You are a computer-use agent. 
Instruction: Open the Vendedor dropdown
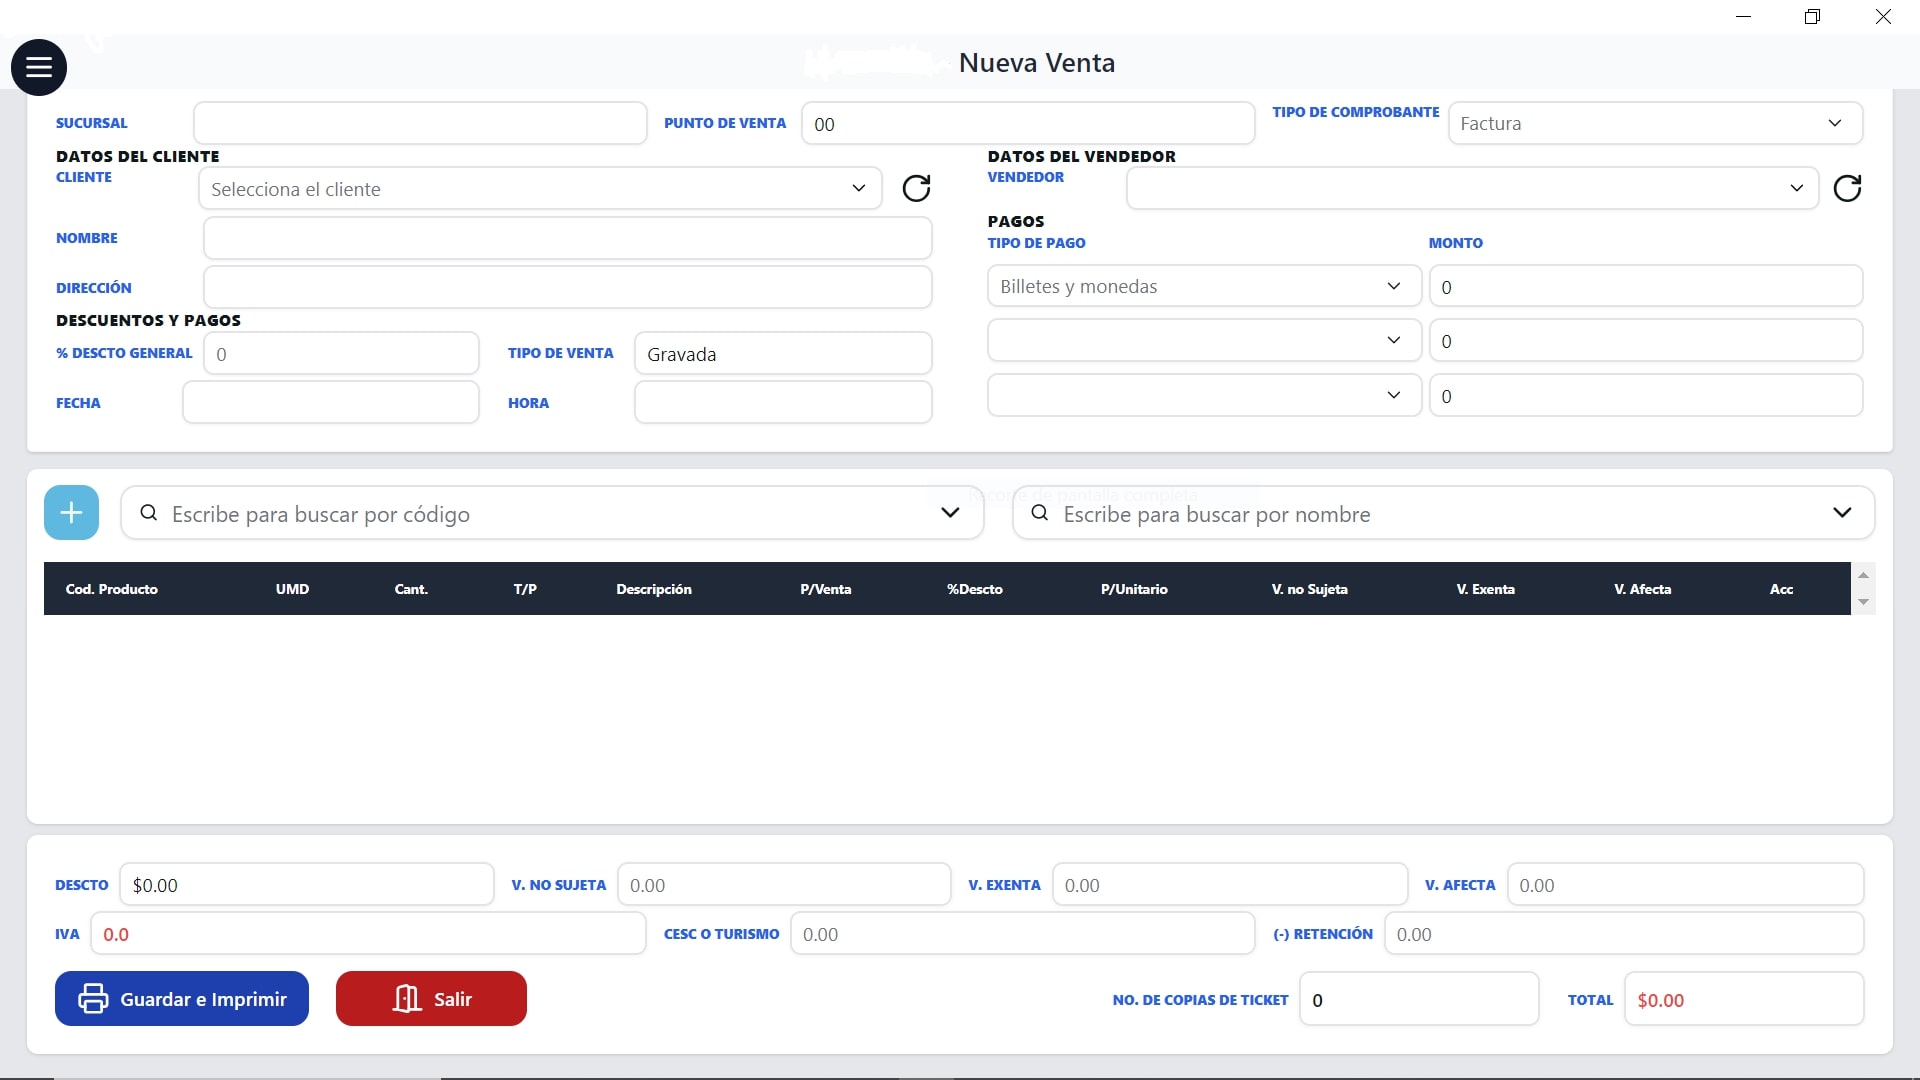[1472, 189]
